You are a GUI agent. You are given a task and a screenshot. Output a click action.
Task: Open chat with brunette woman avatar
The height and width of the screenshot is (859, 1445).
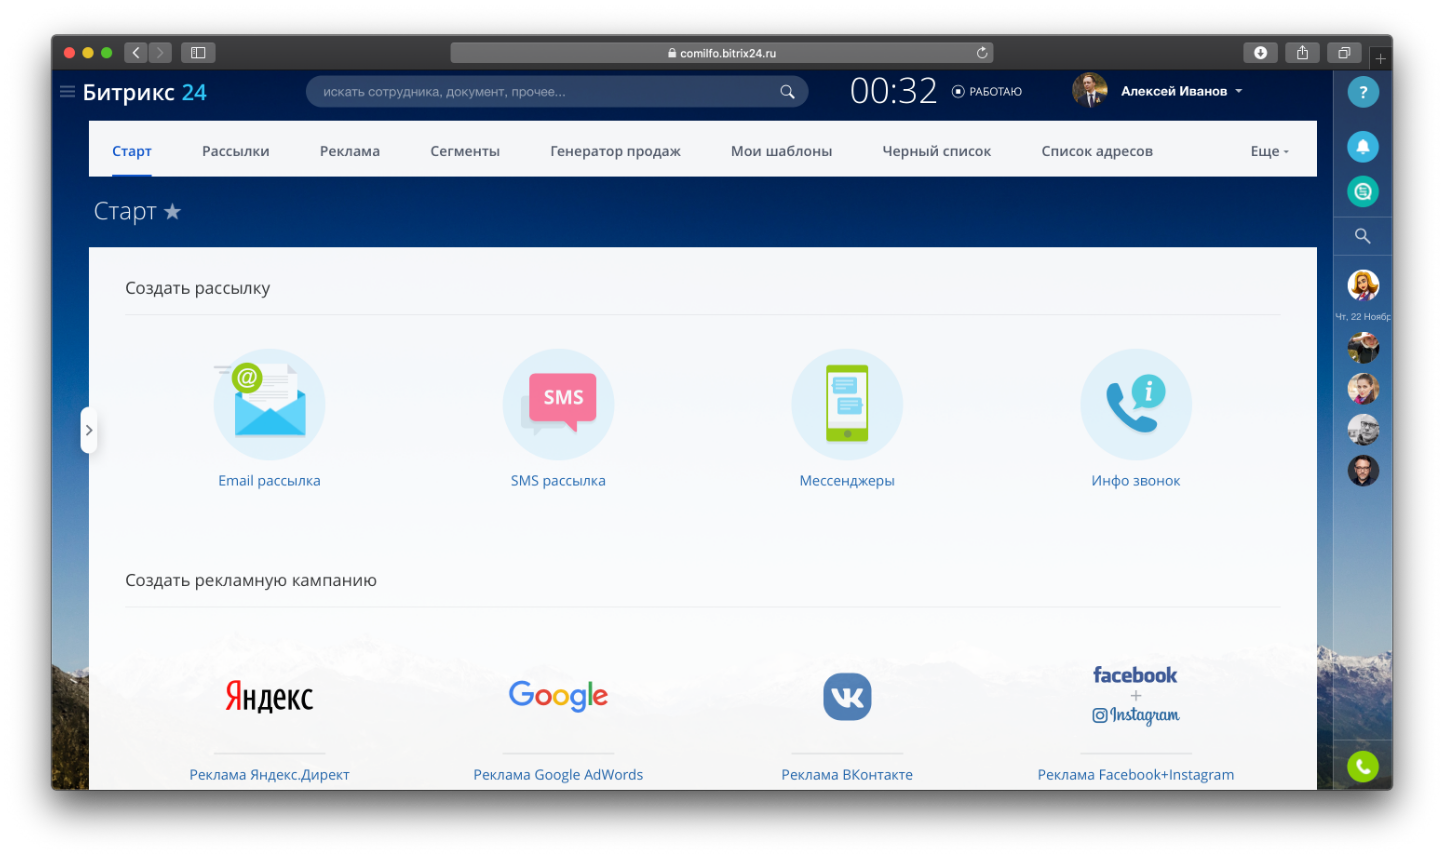1362,389
